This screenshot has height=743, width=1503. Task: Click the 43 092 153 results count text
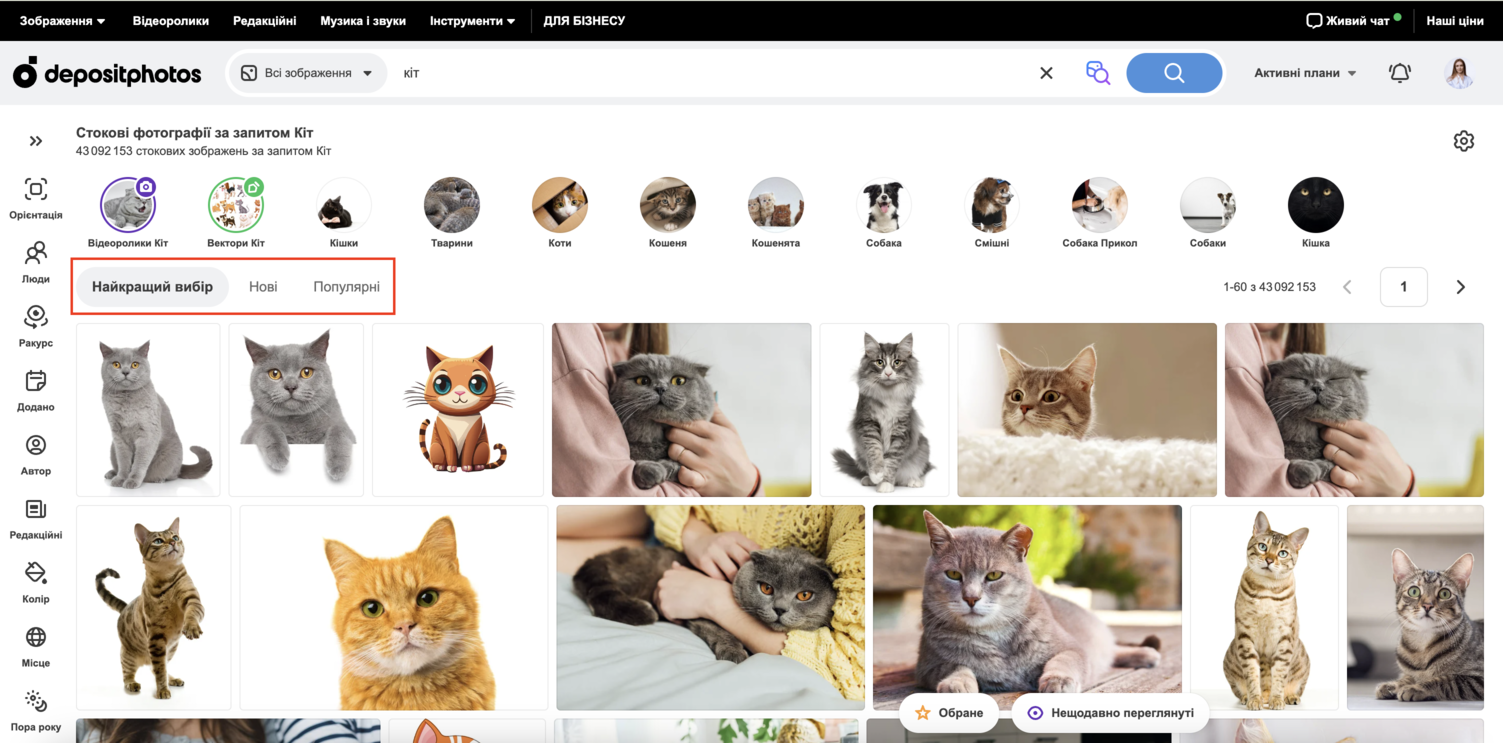tap(203, 152)
